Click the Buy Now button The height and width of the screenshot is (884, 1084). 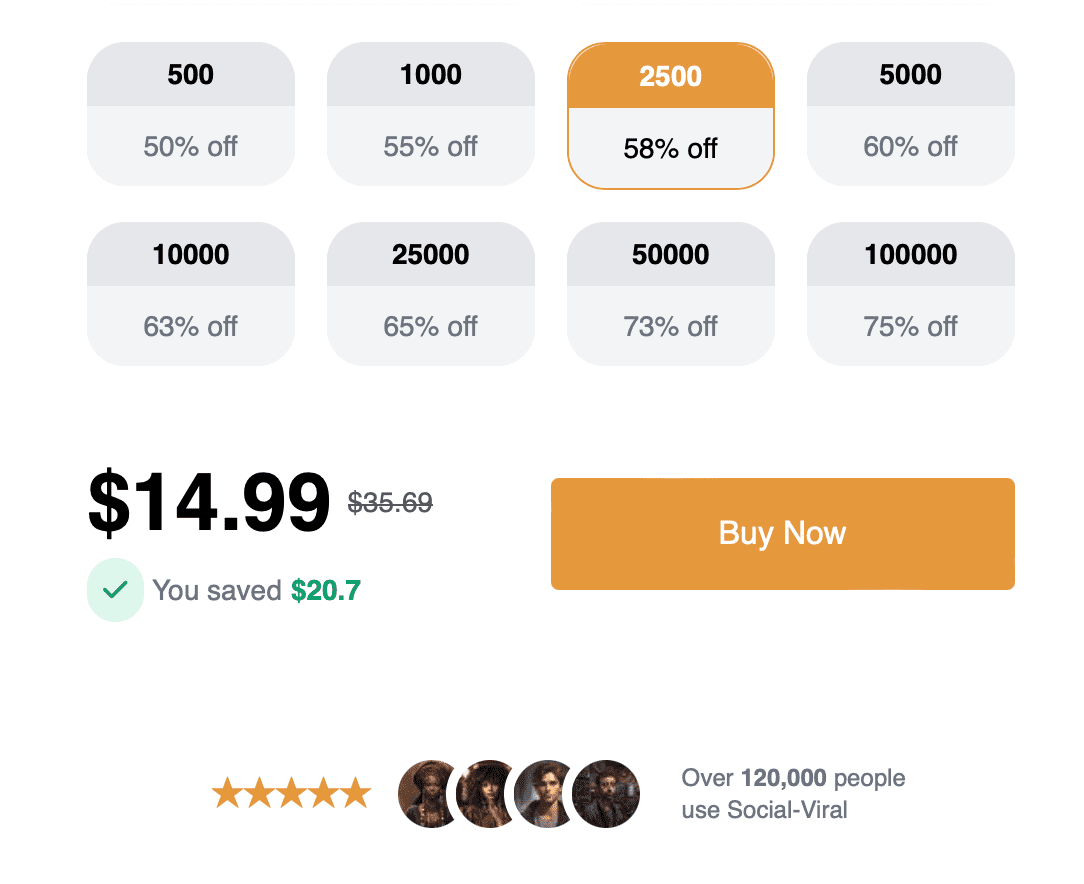click(782, 533)
